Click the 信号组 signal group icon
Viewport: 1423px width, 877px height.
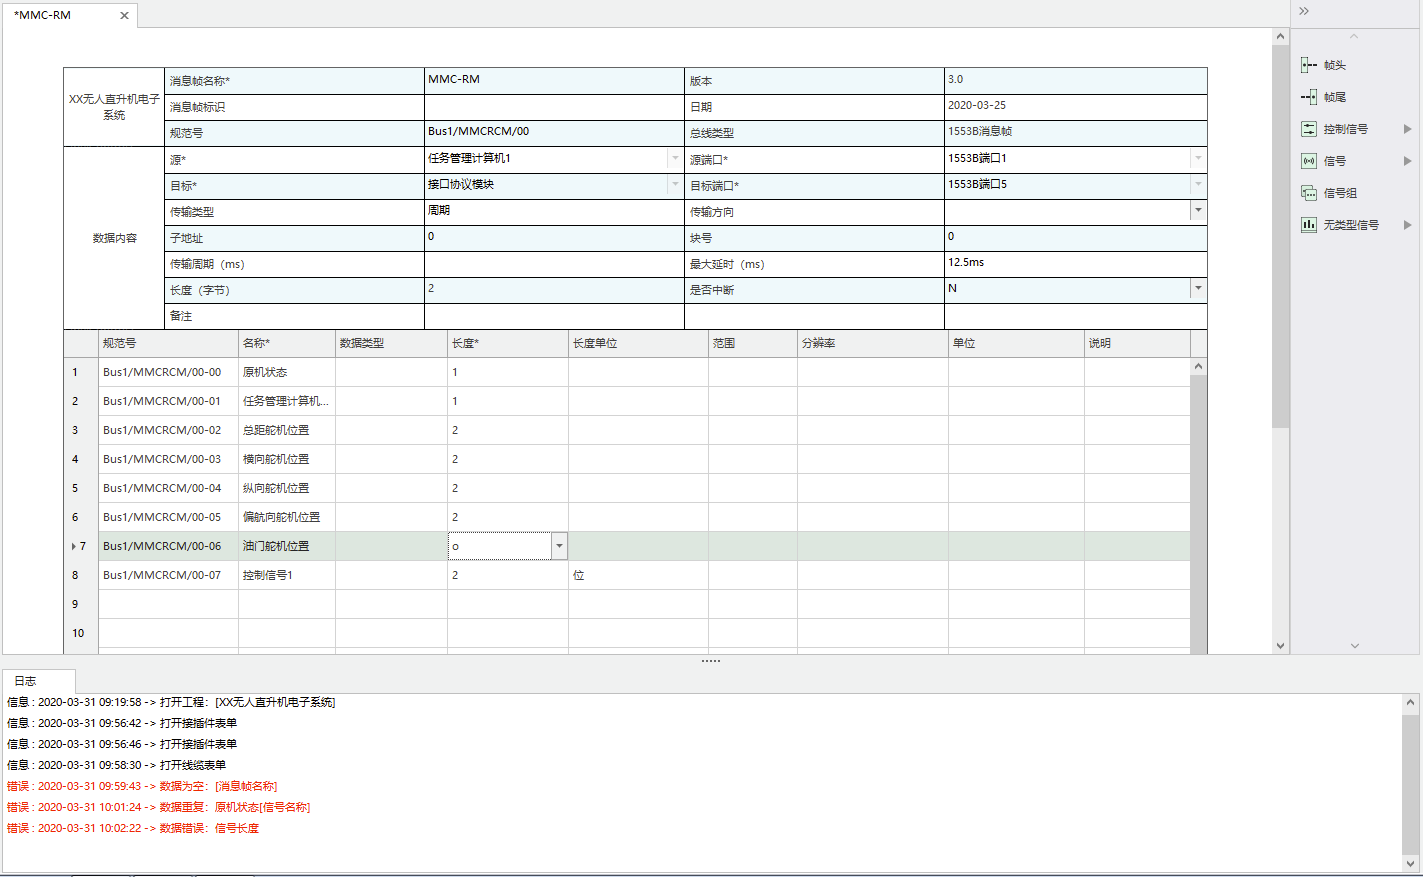[1309, 193]
